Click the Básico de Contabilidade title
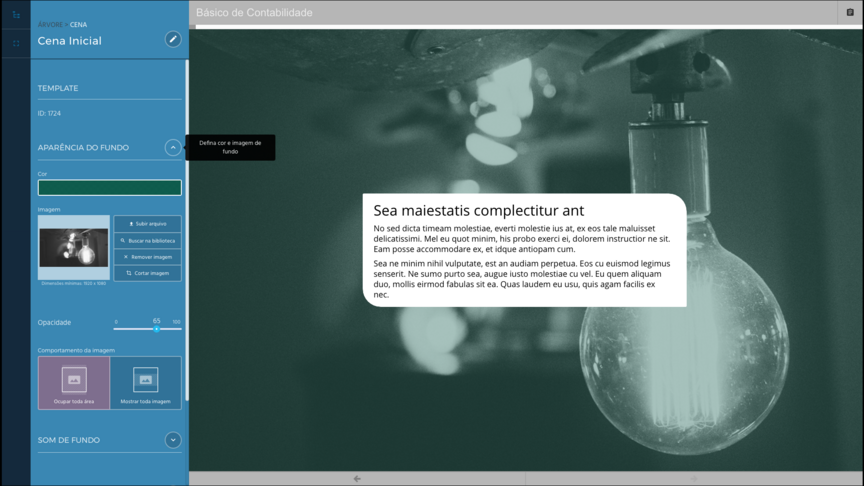The width and height of the screenshot is (864, 486). tap(254, 13)
